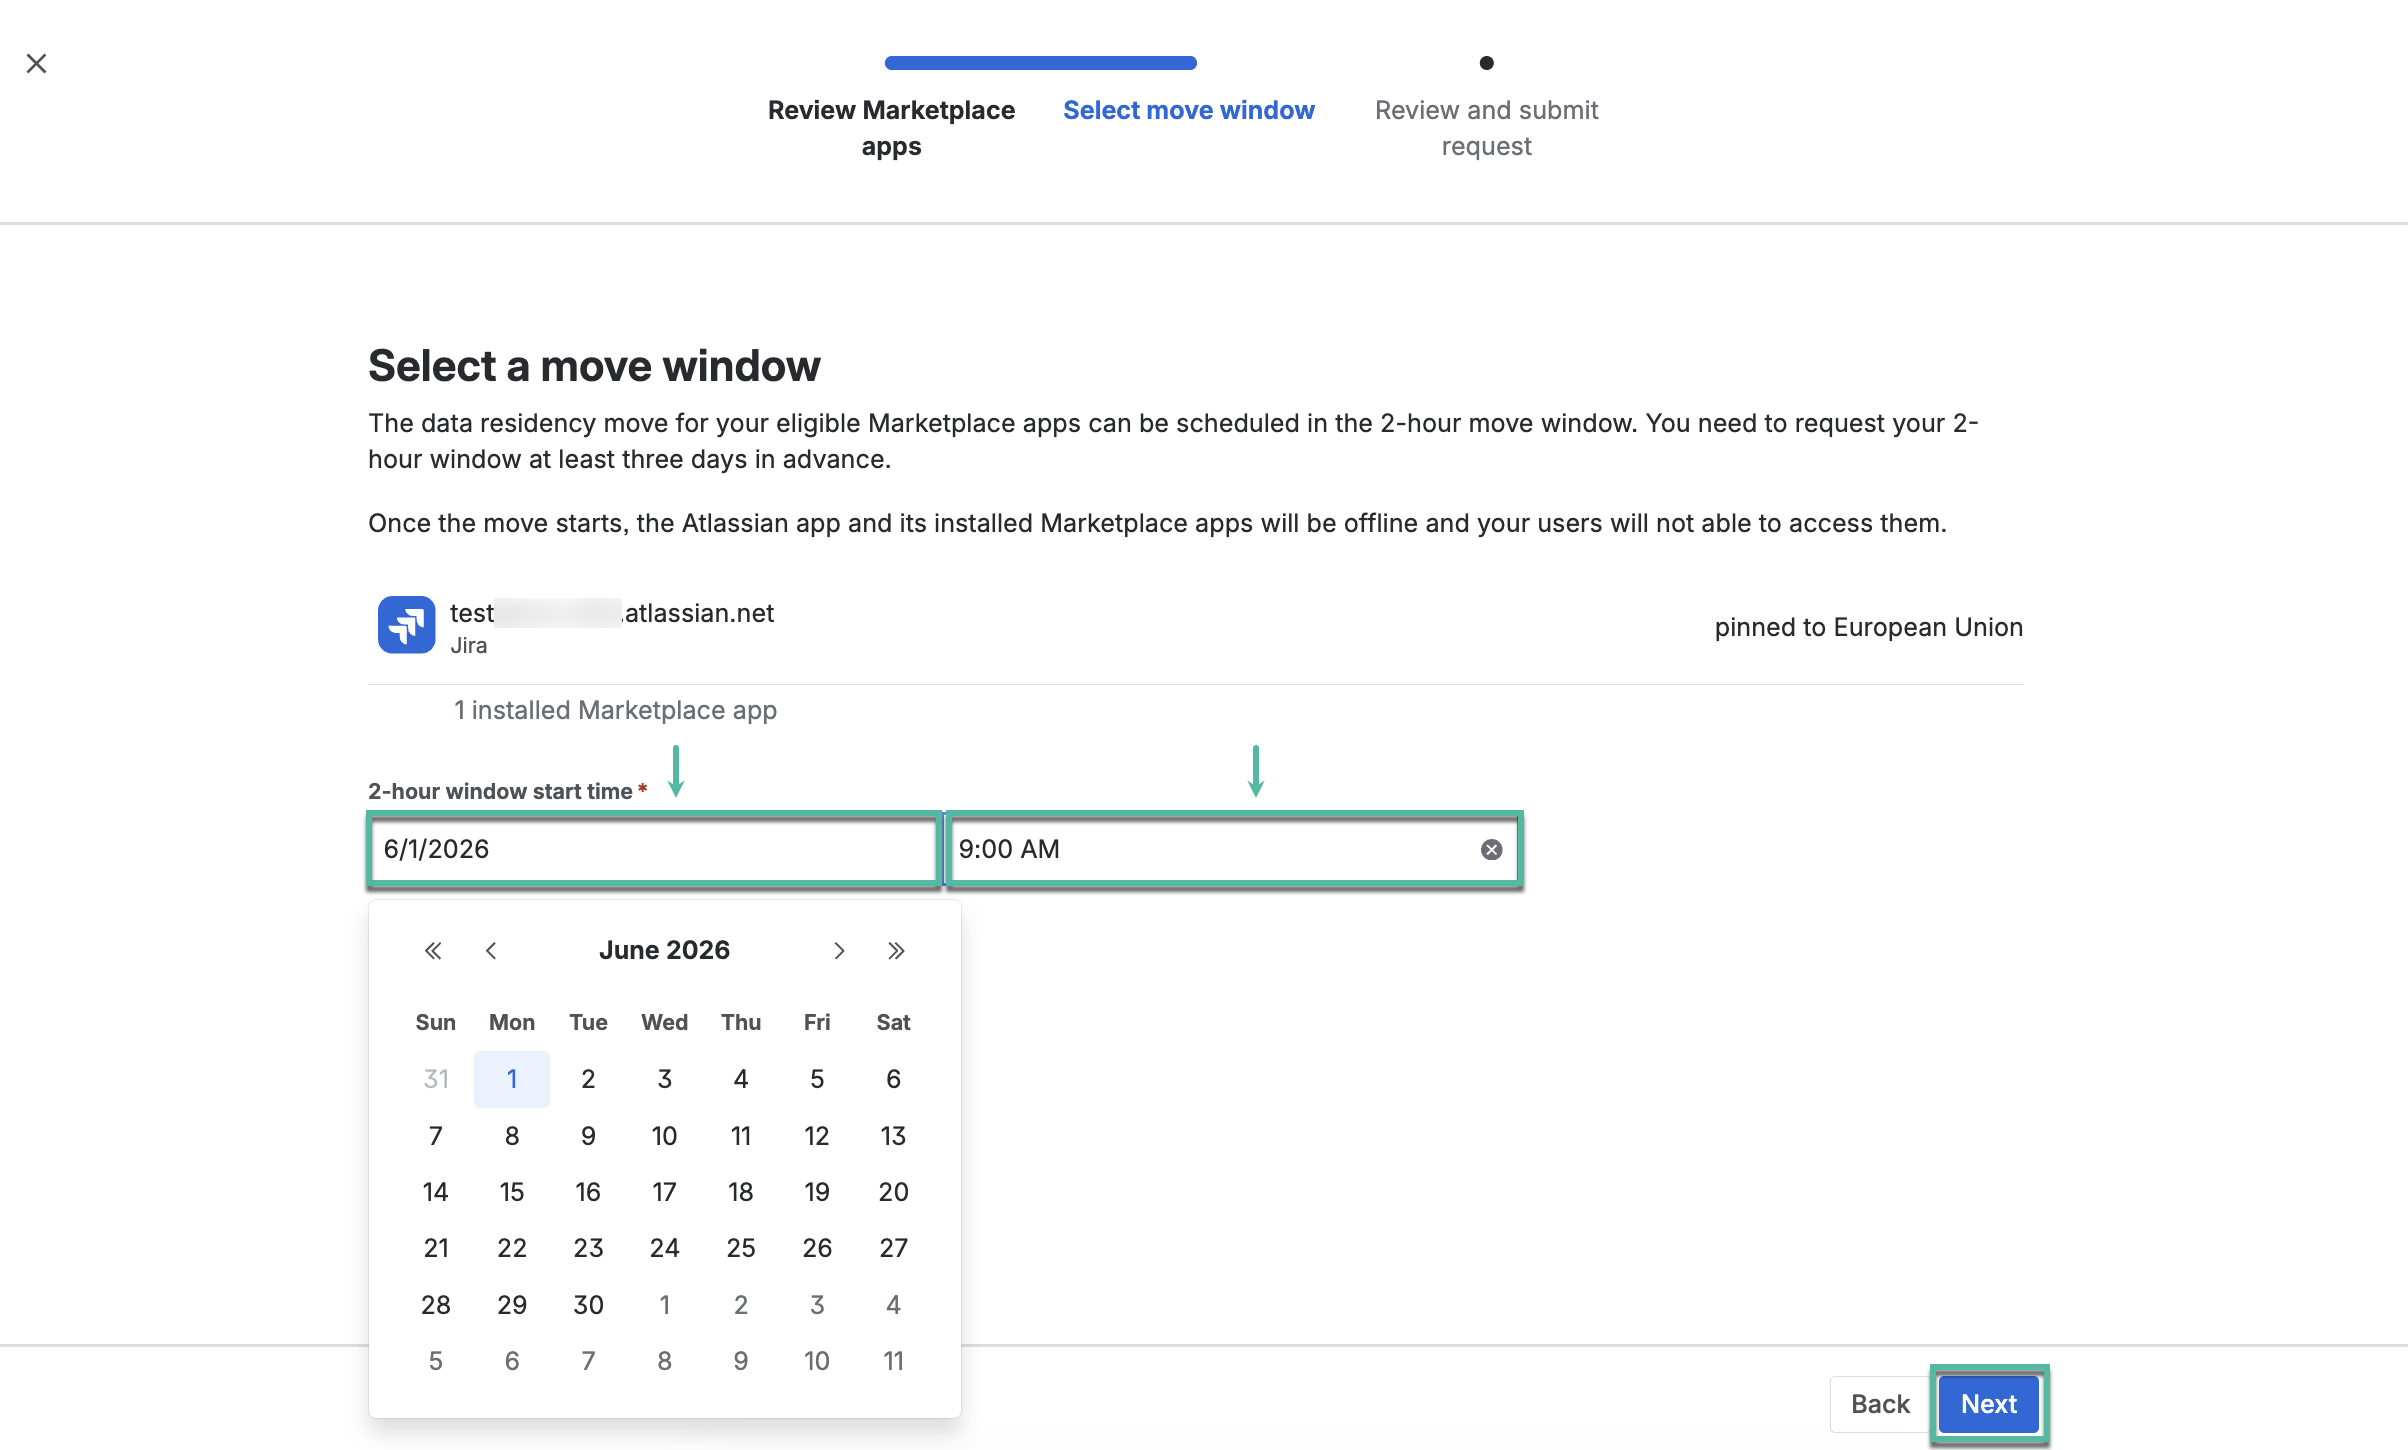2408x1450 pixels.
Task: Go to previous year in calendar
Action: [433, 950]
